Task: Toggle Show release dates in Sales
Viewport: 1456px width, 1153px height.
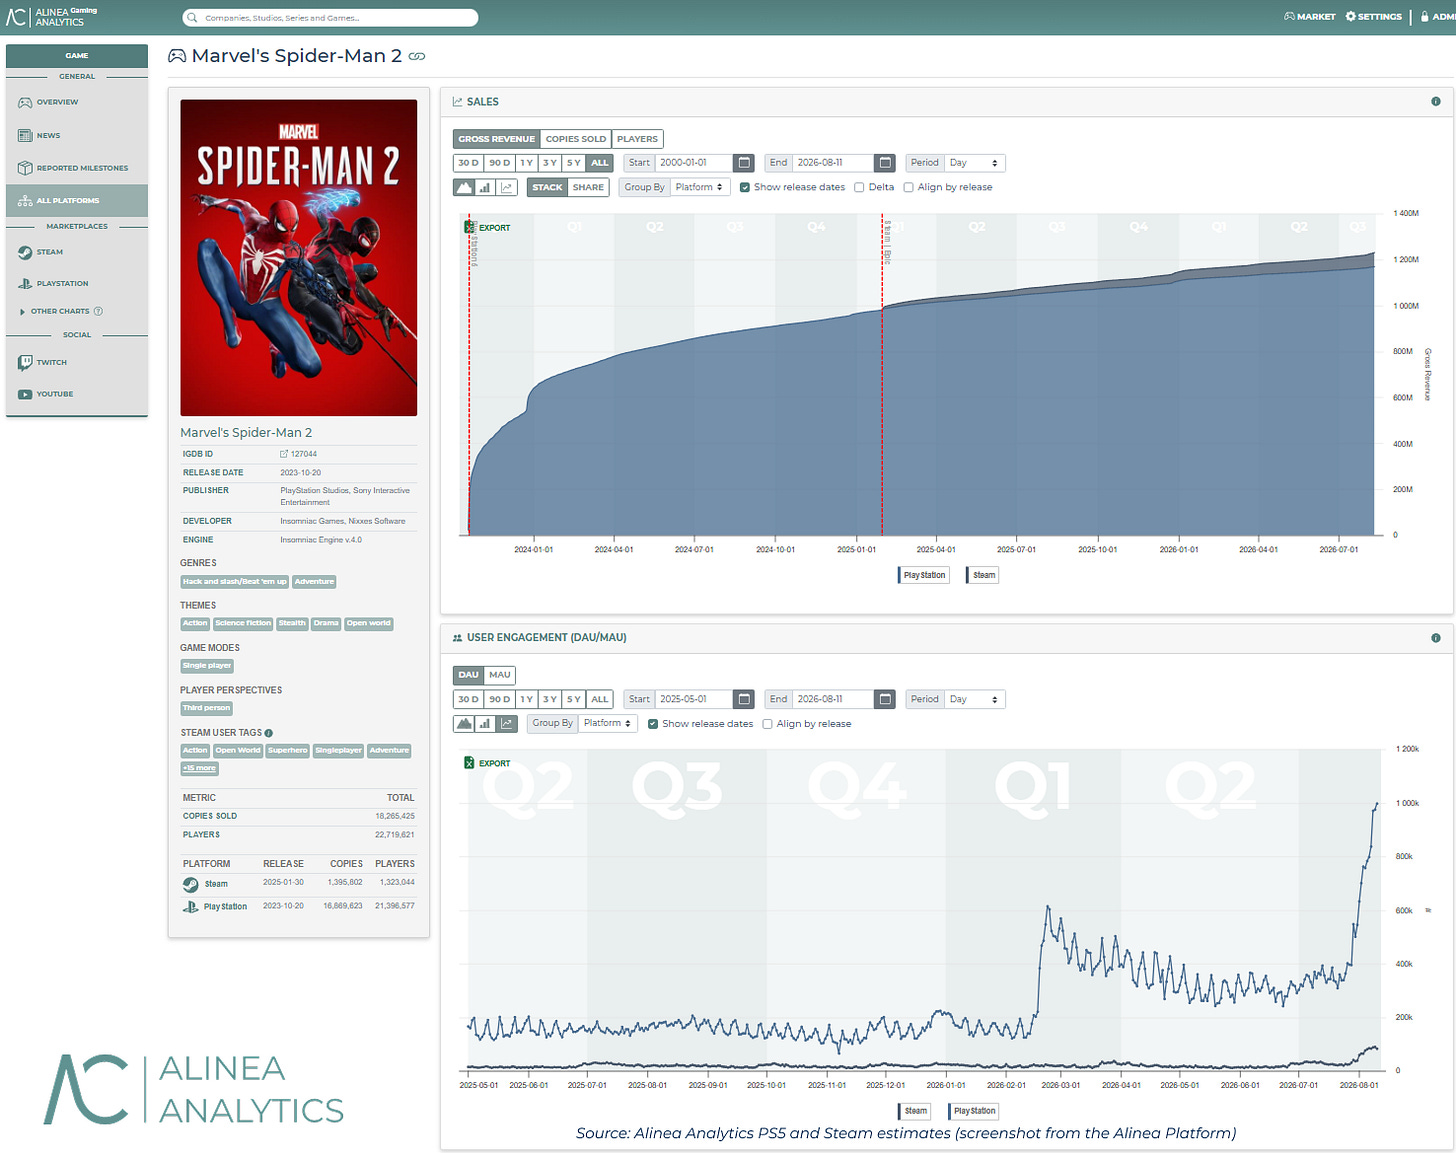Action: point(745,187)
